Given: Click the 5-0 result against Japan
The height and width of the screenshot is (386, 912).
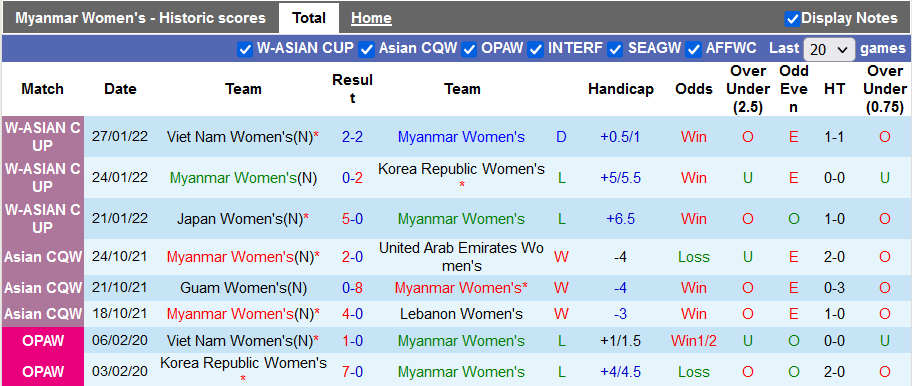Looking at the screenshot, I should tap(352, 219).
